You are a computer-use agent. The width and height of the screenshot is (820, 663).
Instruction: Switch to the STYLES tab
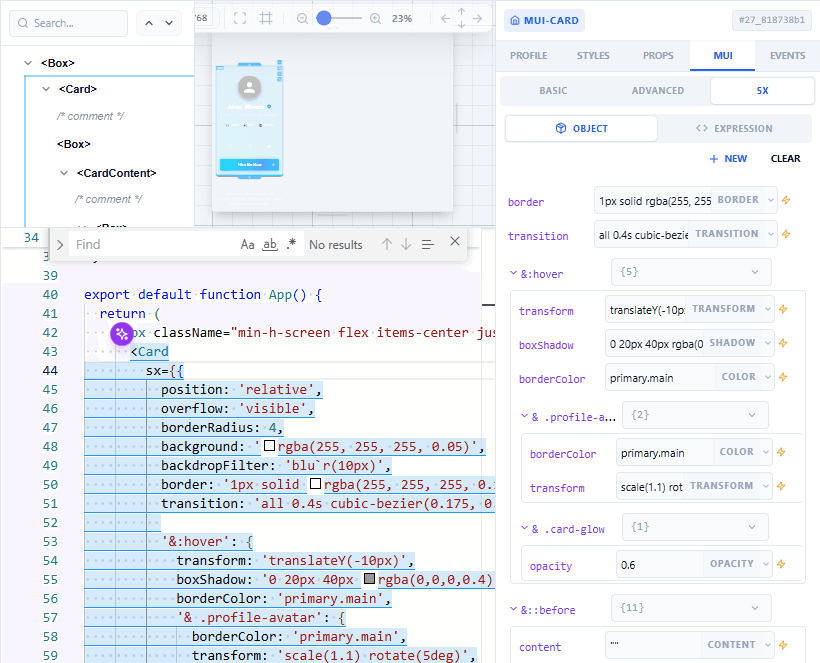coord(593,55)
